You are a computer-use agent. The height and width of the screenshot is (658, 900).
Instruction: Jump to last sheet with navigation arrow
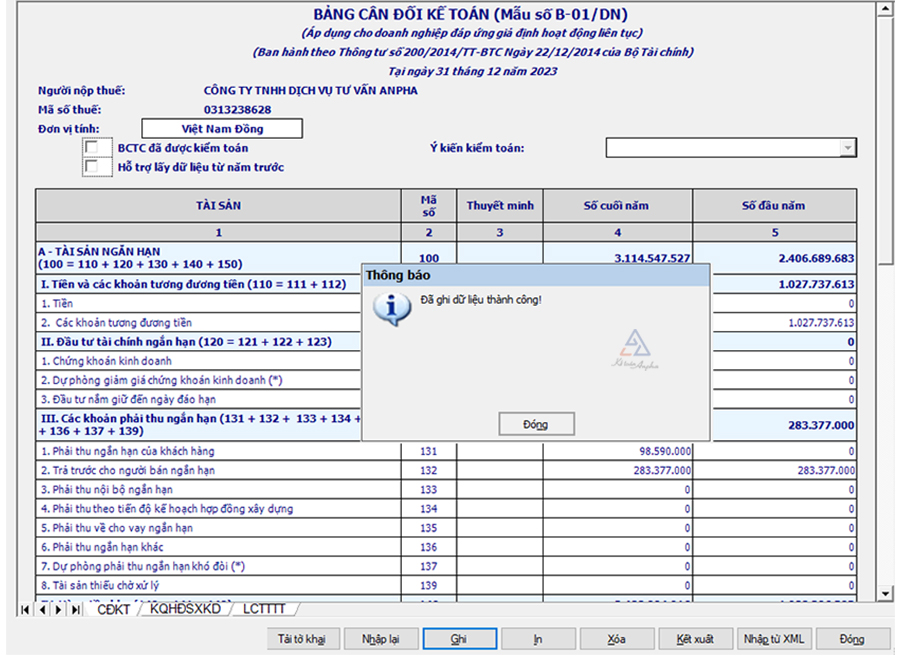[76, 609]
